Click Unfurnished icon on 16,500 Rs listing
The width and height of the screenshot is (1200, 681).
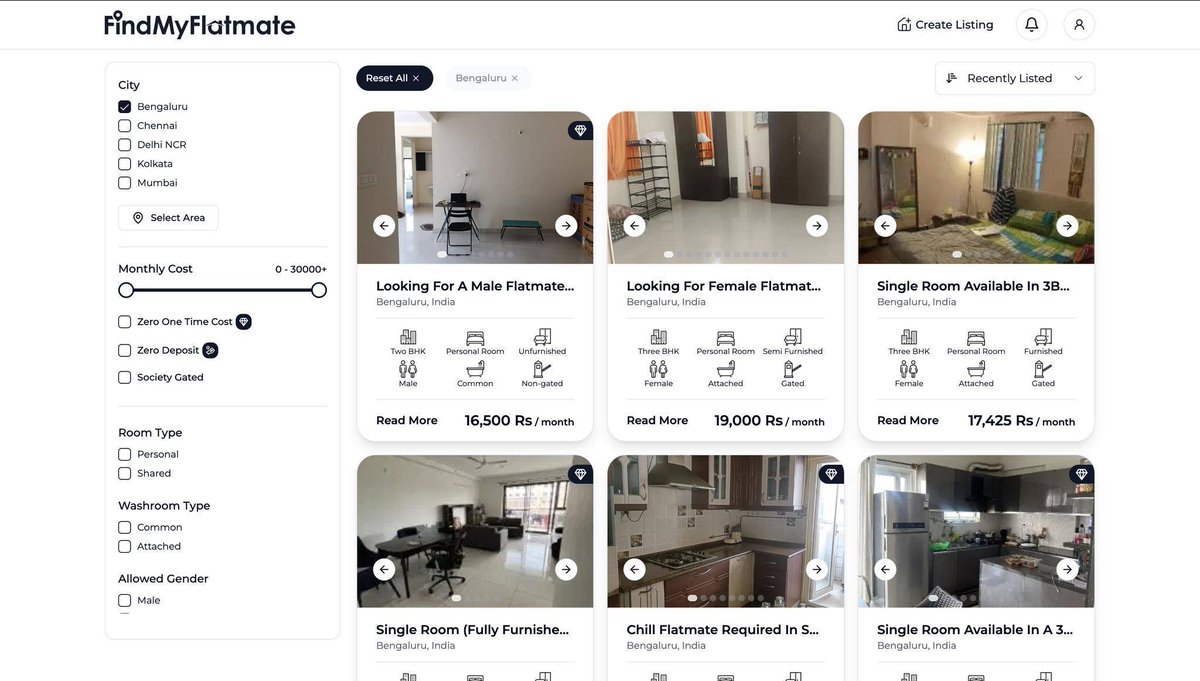(542, 337)
